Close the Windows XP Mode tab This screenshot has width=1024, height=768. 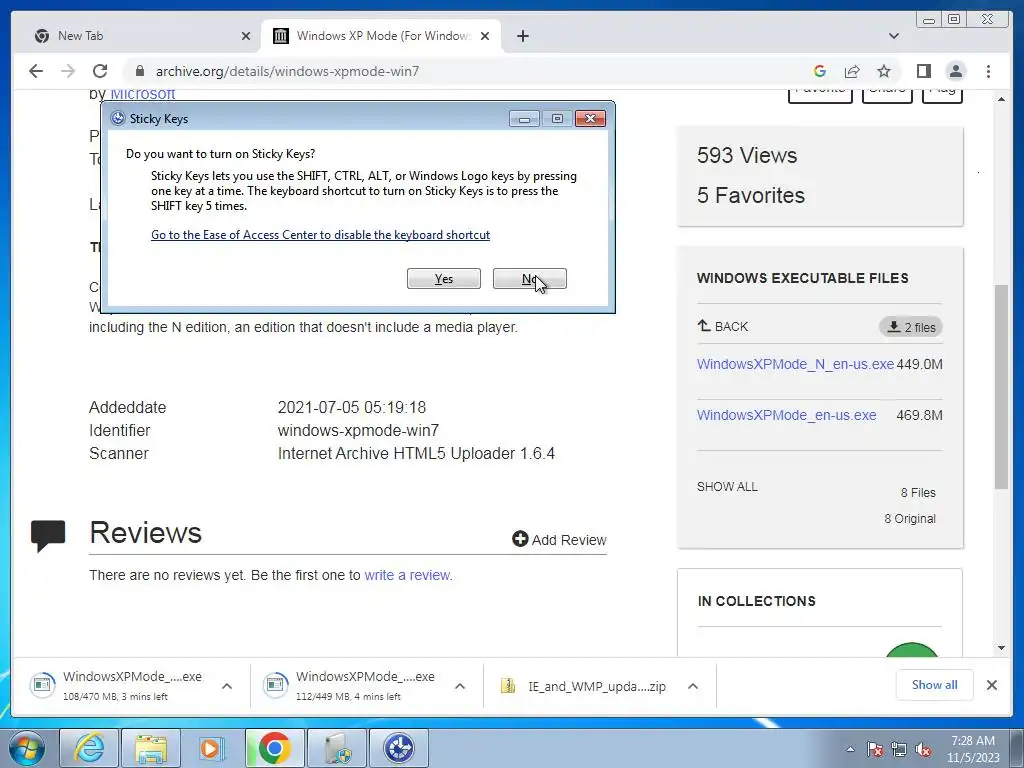point(485,36)
